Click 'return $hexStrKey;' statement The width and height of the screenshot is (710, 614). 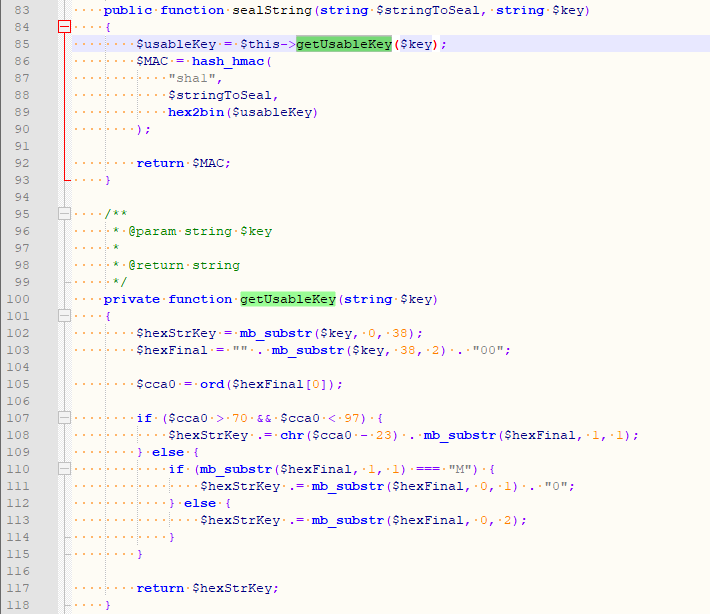pos(207,588)
